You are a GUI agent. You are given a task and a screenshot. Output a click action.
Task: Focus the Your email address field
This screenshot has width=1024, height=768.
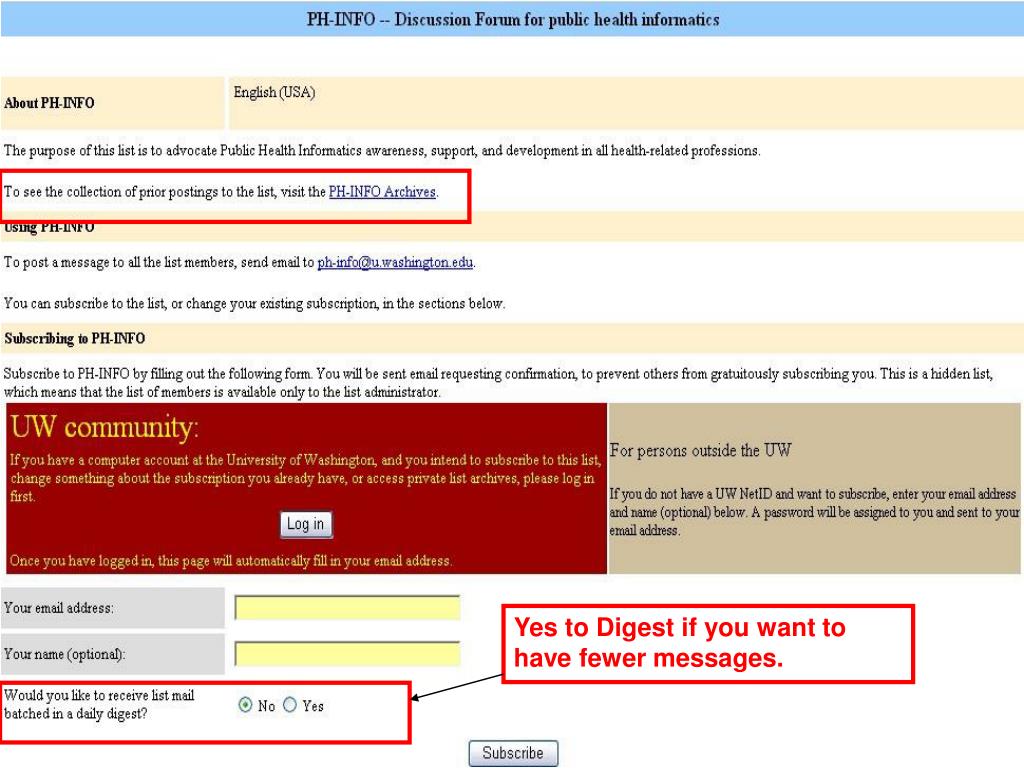[347, 607]
